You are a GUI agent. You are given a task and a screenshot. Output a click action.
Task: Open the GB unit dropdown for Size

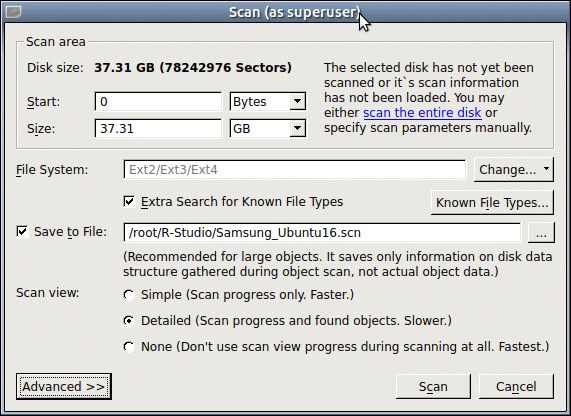point(268,128)
